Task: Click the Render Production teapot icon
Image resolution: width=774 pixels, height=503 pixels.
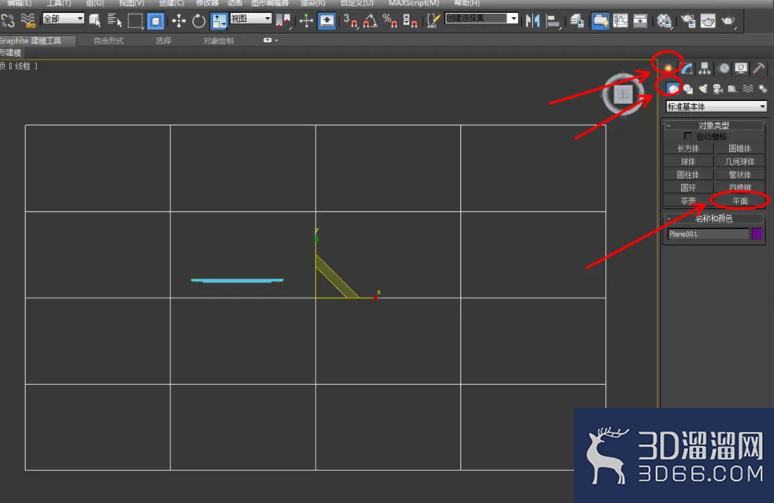Action: pos(728,21)
